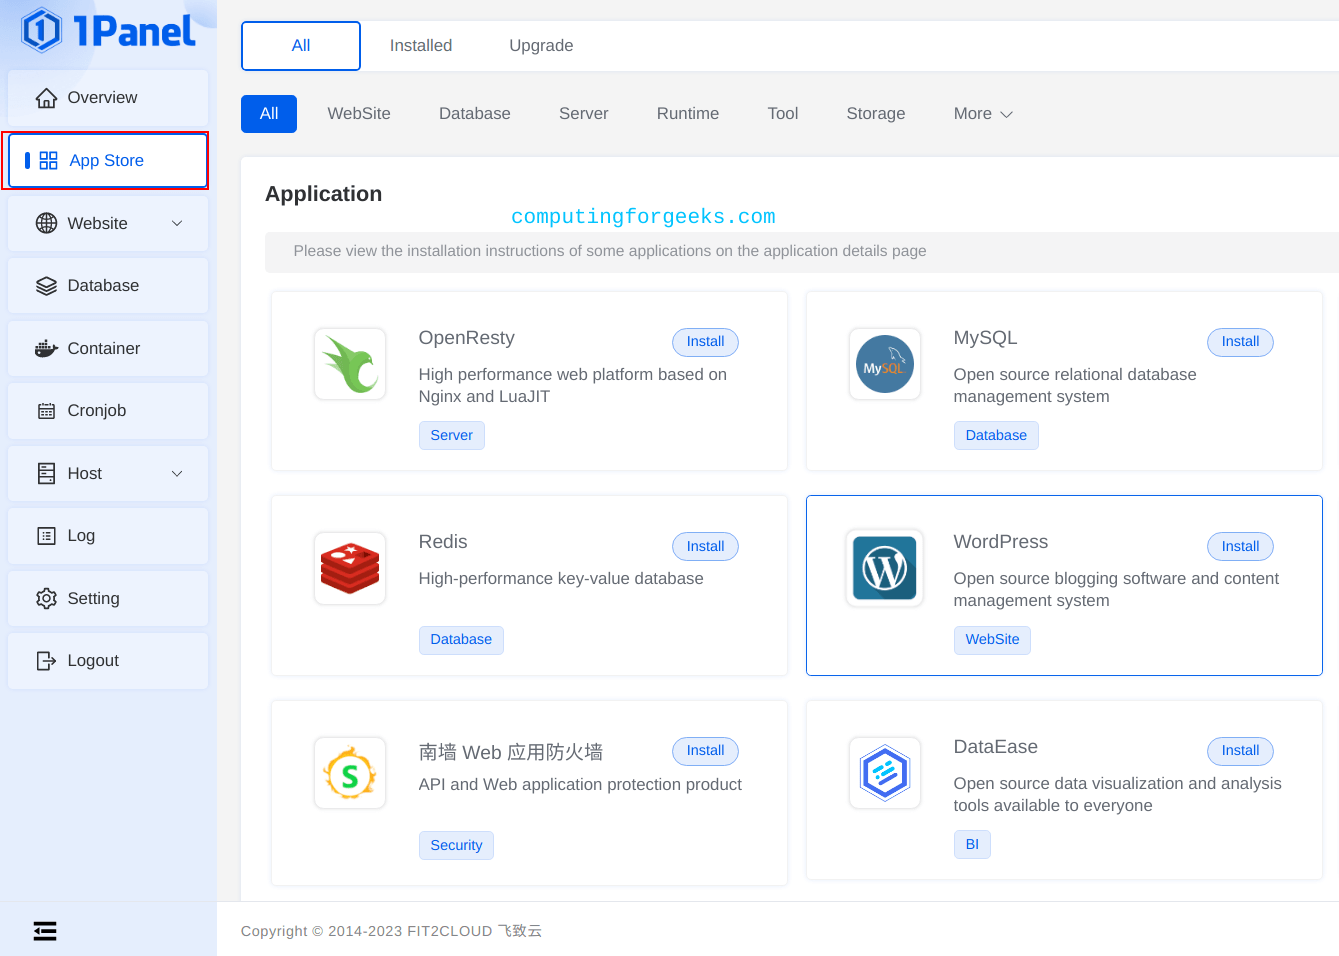
Task: Open the More categories dropdown
Action: pos(981,113)
